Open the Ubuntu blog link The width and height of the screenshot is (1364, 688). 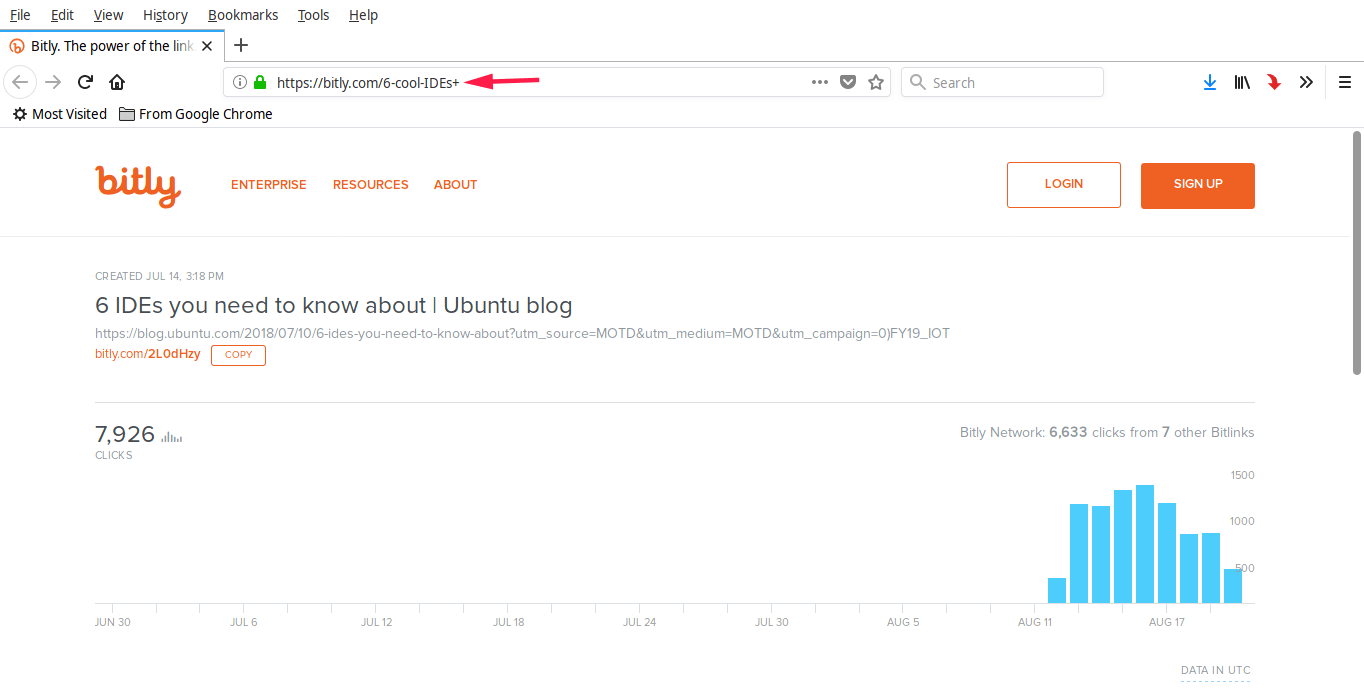coord(520,333)
